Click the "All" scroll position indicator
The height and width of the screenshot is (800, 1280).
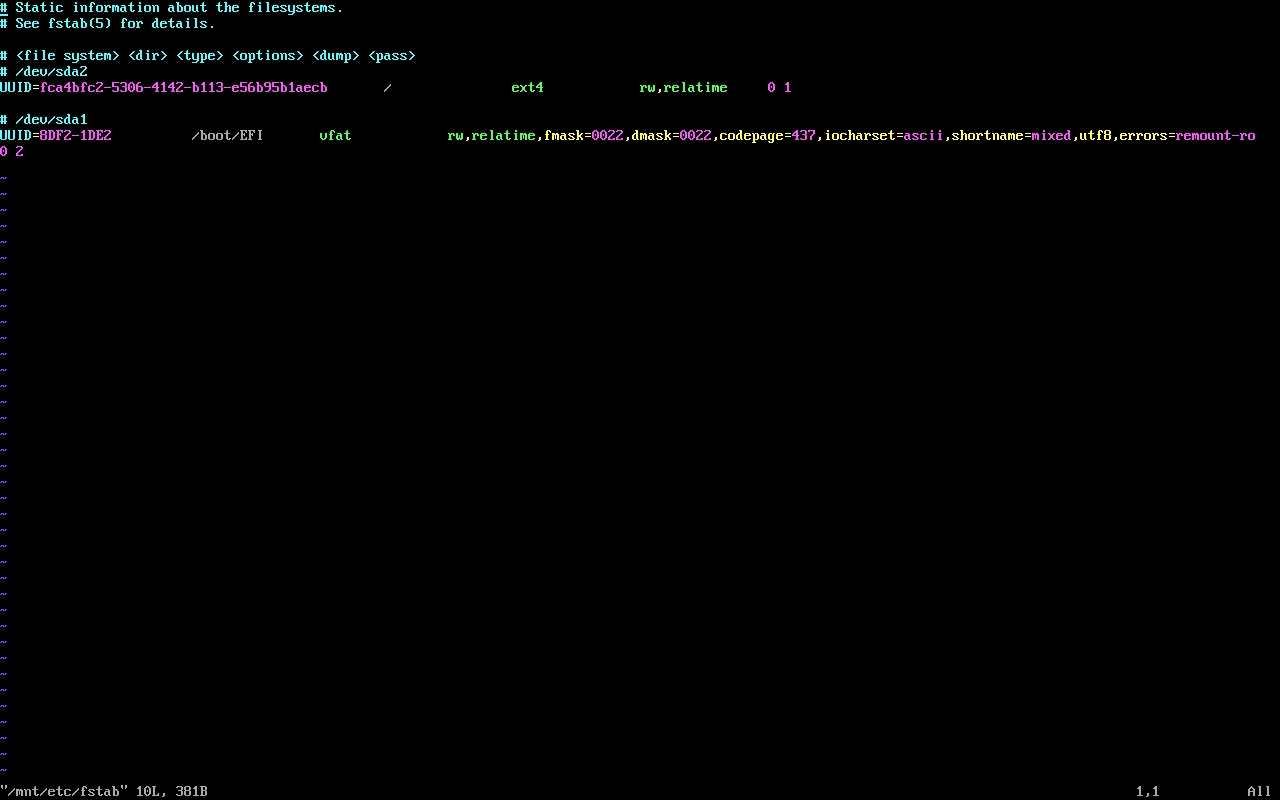pyautogui.click(x=1260, y=792)
